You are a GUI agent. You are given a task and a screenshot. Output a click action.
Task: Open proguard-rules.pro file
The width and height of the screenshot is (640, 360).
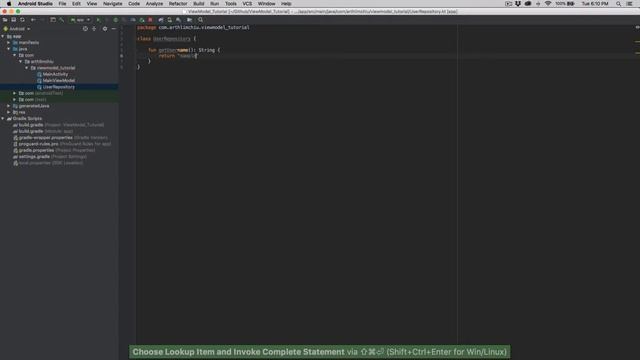coord(62,144)
